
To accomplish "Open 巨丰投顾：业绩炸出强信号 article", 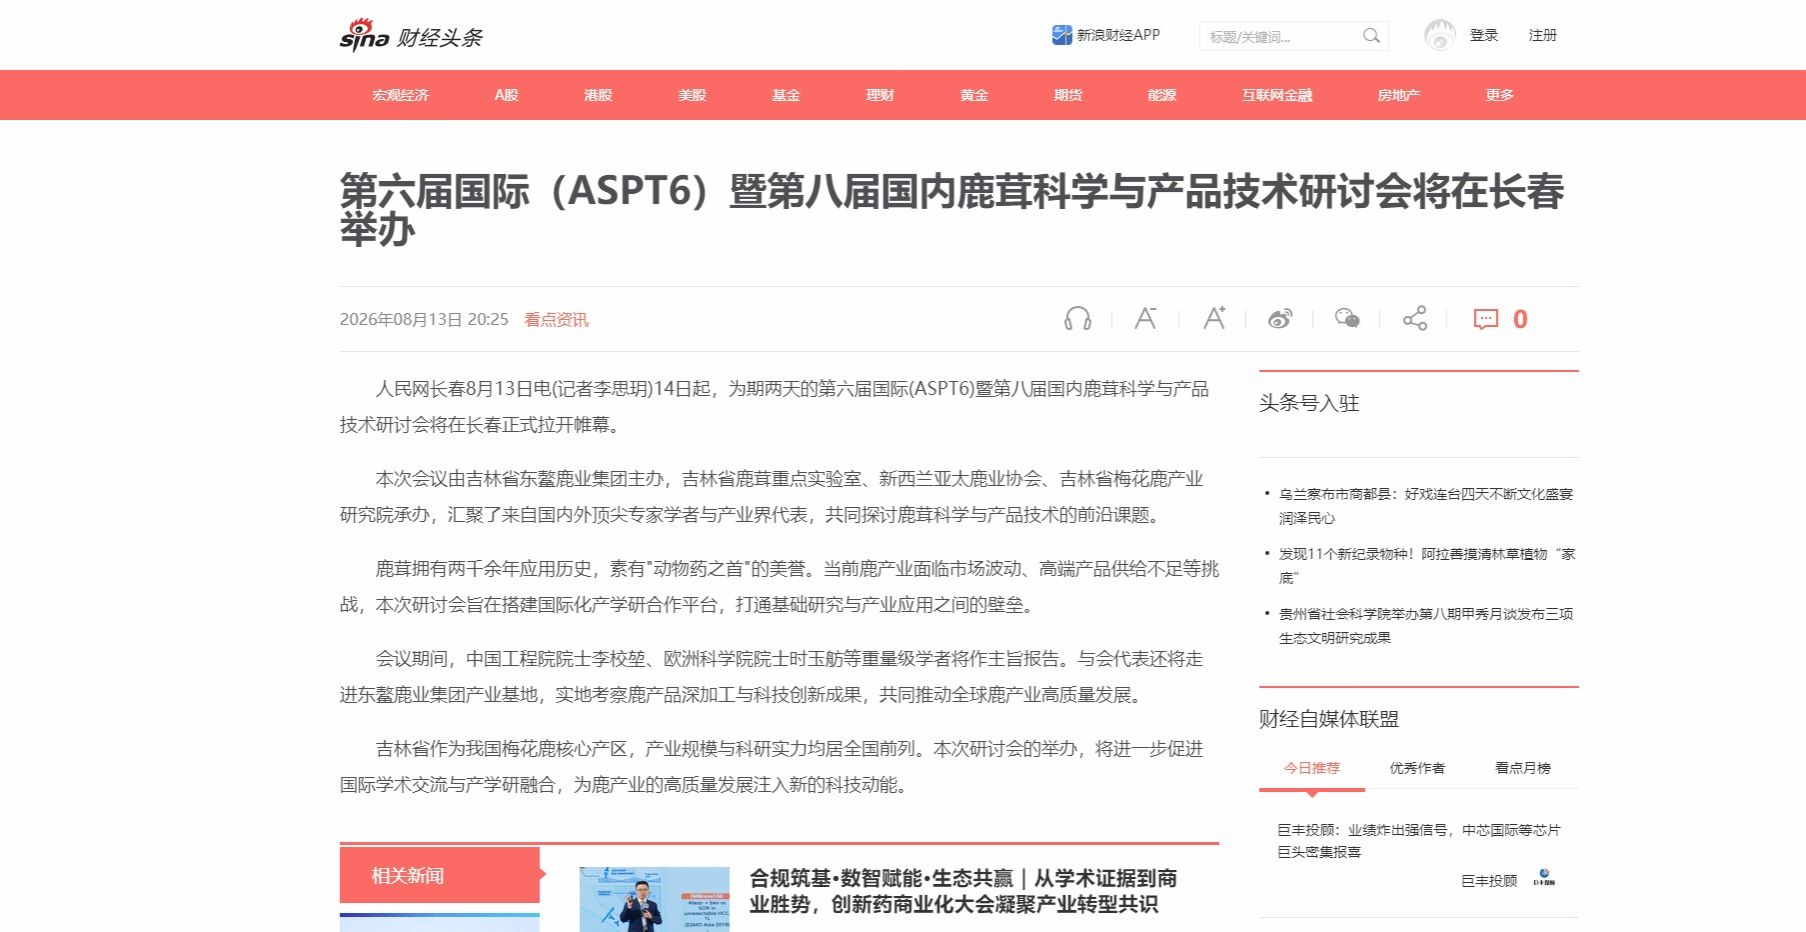I will (1418, 841).
